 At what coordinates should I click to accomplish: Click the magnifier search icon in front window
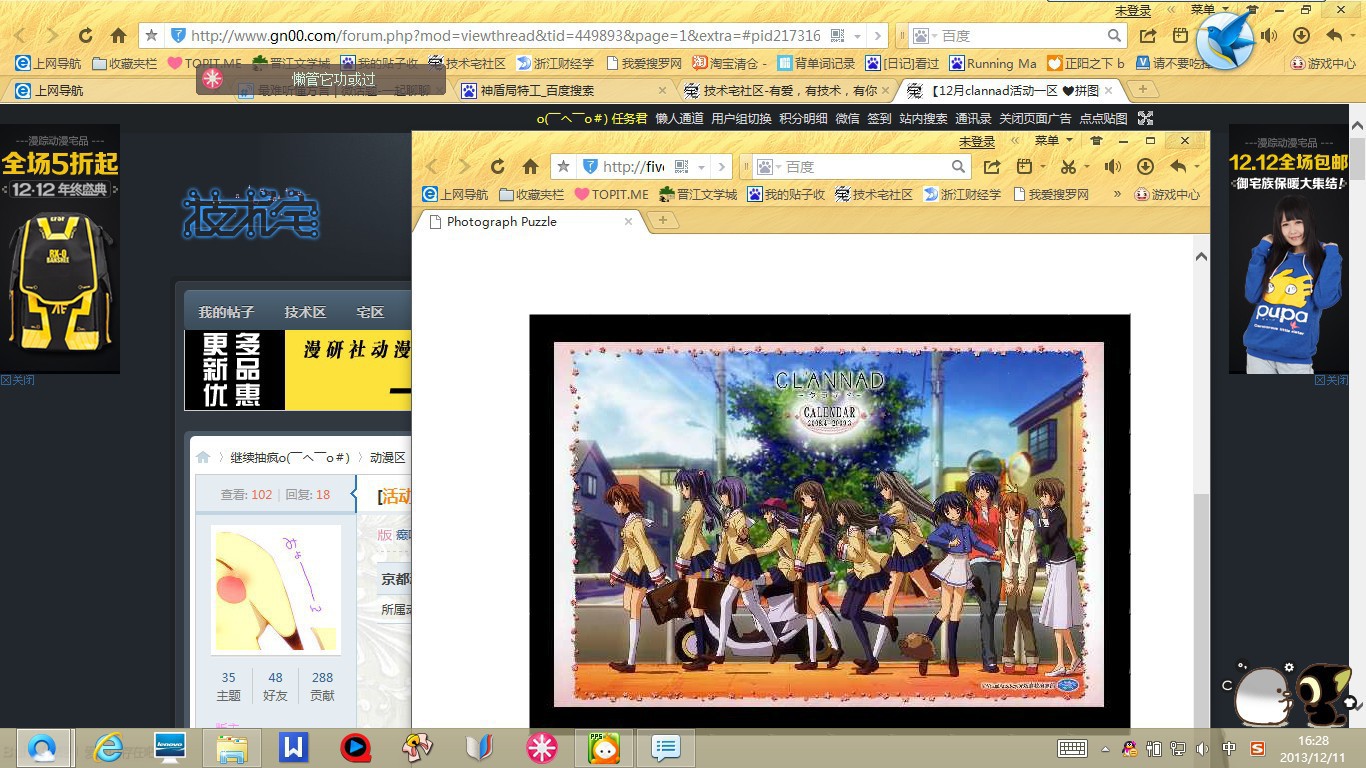(x=958, y=167)
